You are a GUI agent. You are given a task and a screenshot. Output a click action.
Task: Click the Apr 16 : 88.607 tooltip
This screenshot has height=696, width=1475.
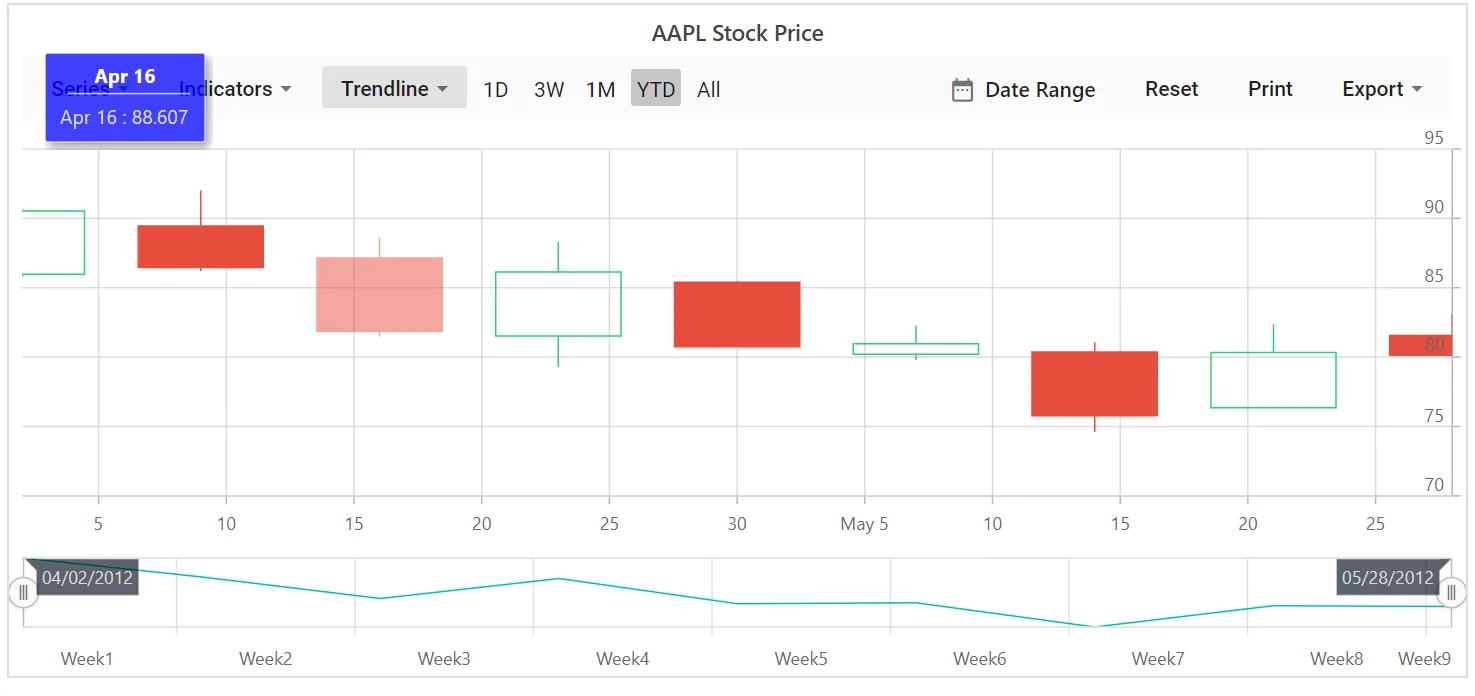pos(125,97)
